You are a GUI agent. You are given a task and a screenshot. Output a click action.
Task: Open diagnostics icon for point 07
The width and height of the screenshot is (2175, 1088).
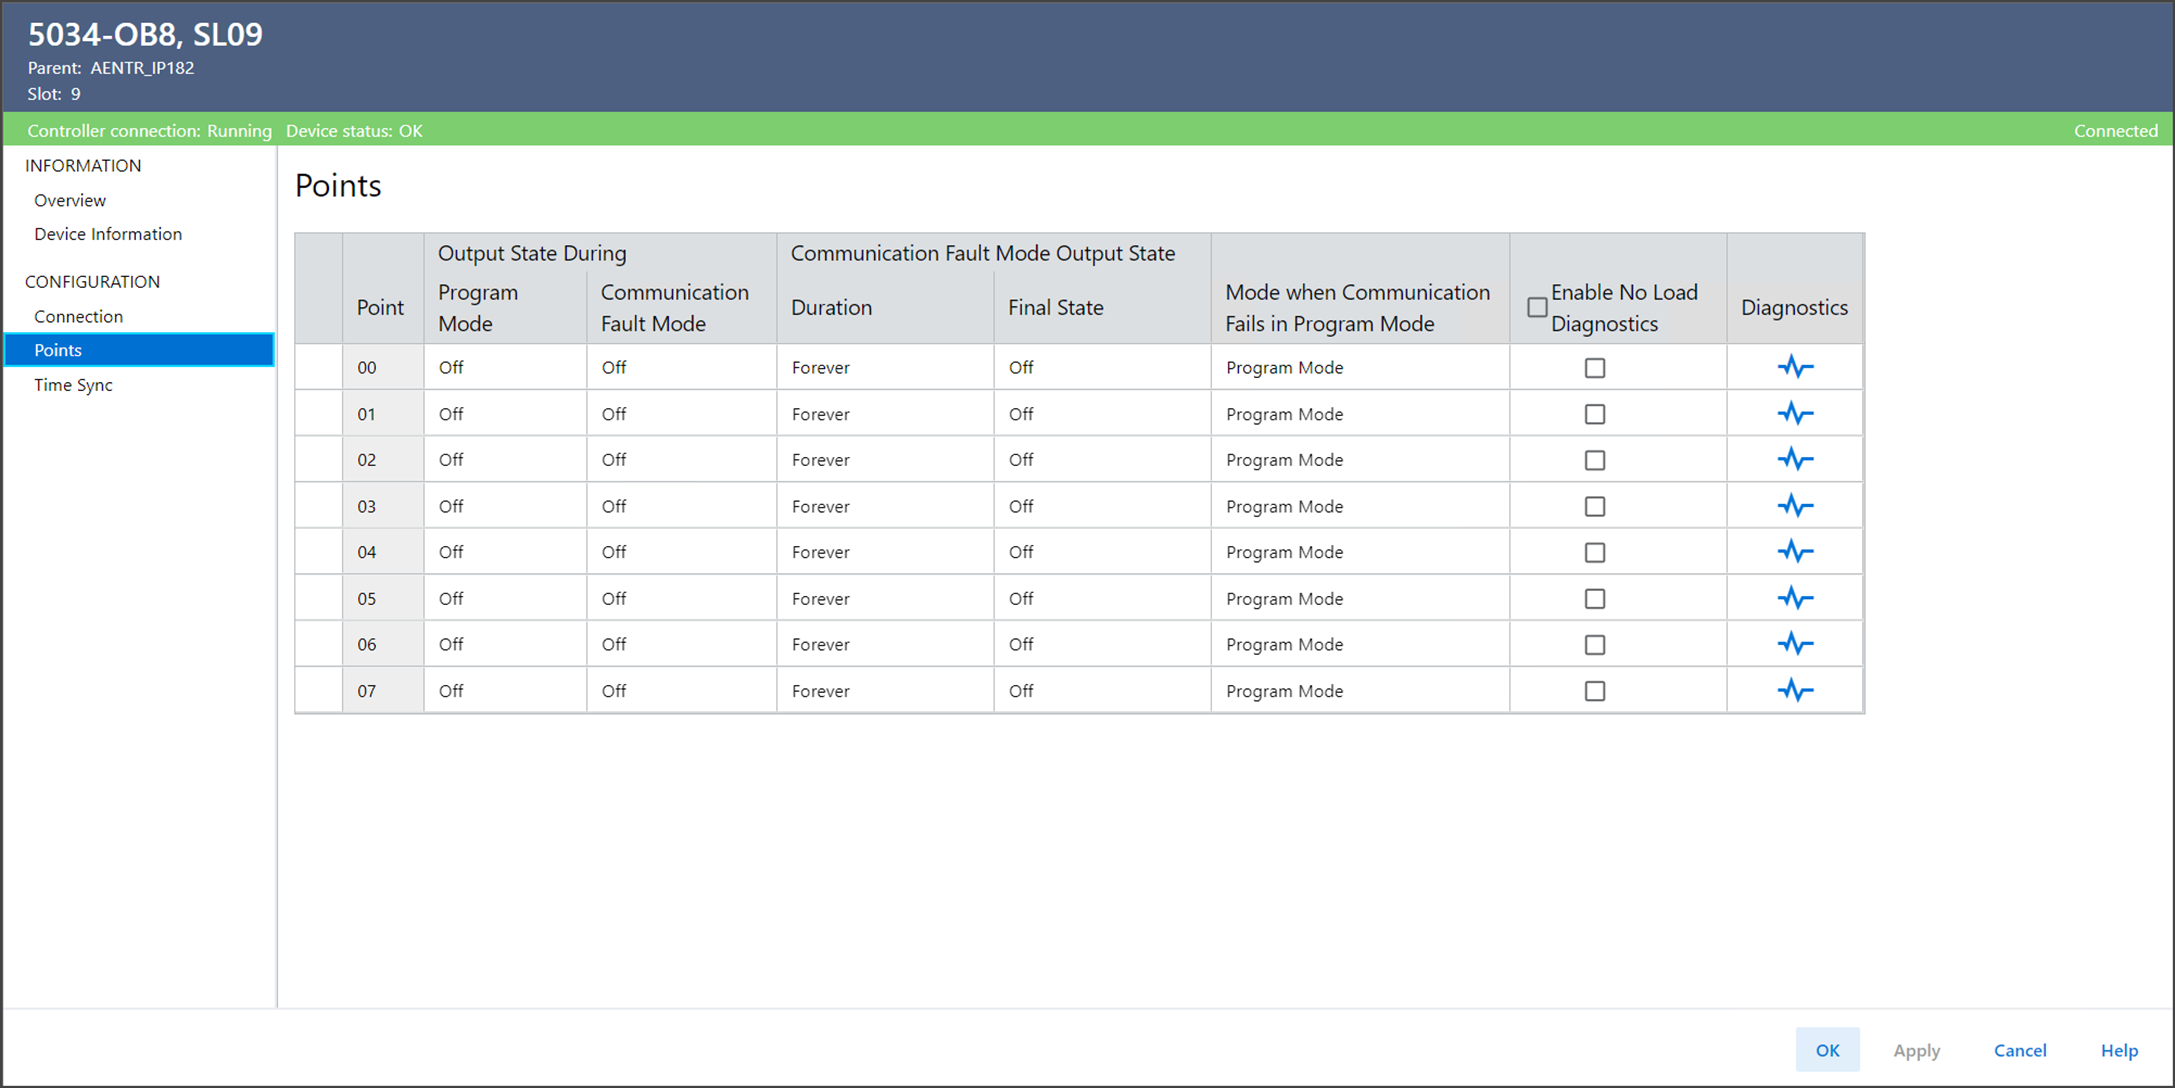[1795, 691]
